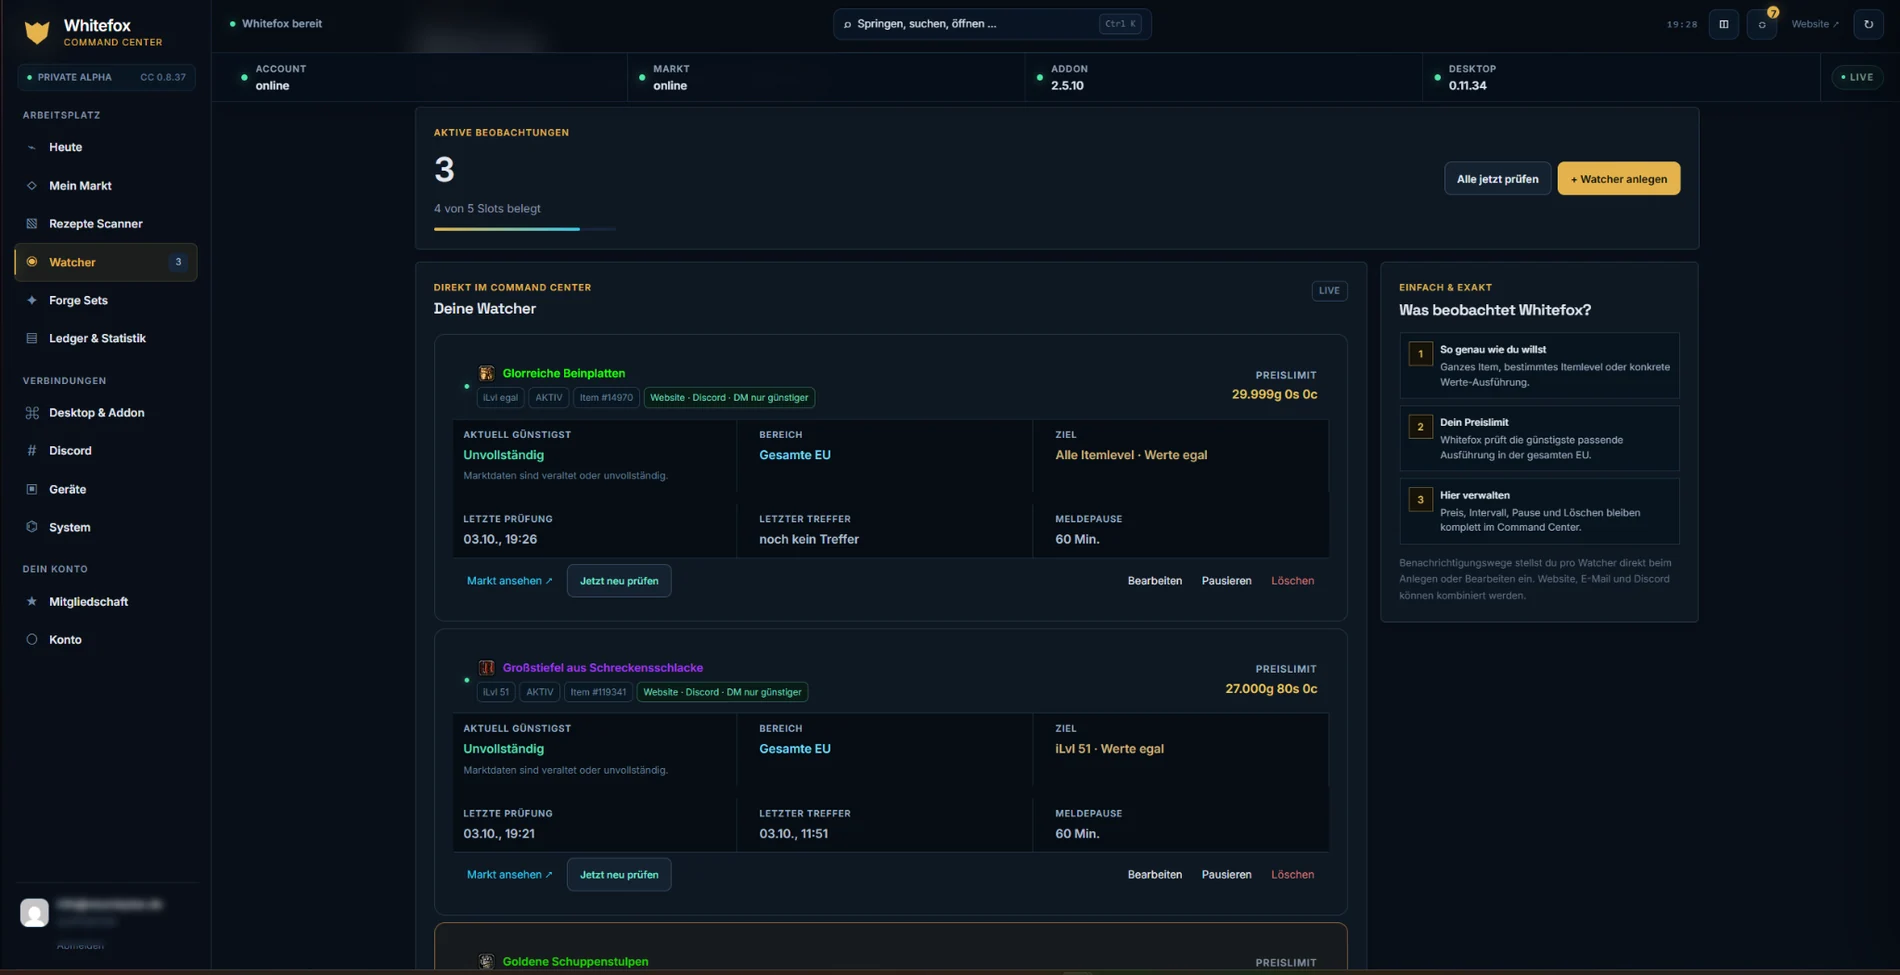Click the PRIVATE ALPHA version badge

tap(106, 77)
